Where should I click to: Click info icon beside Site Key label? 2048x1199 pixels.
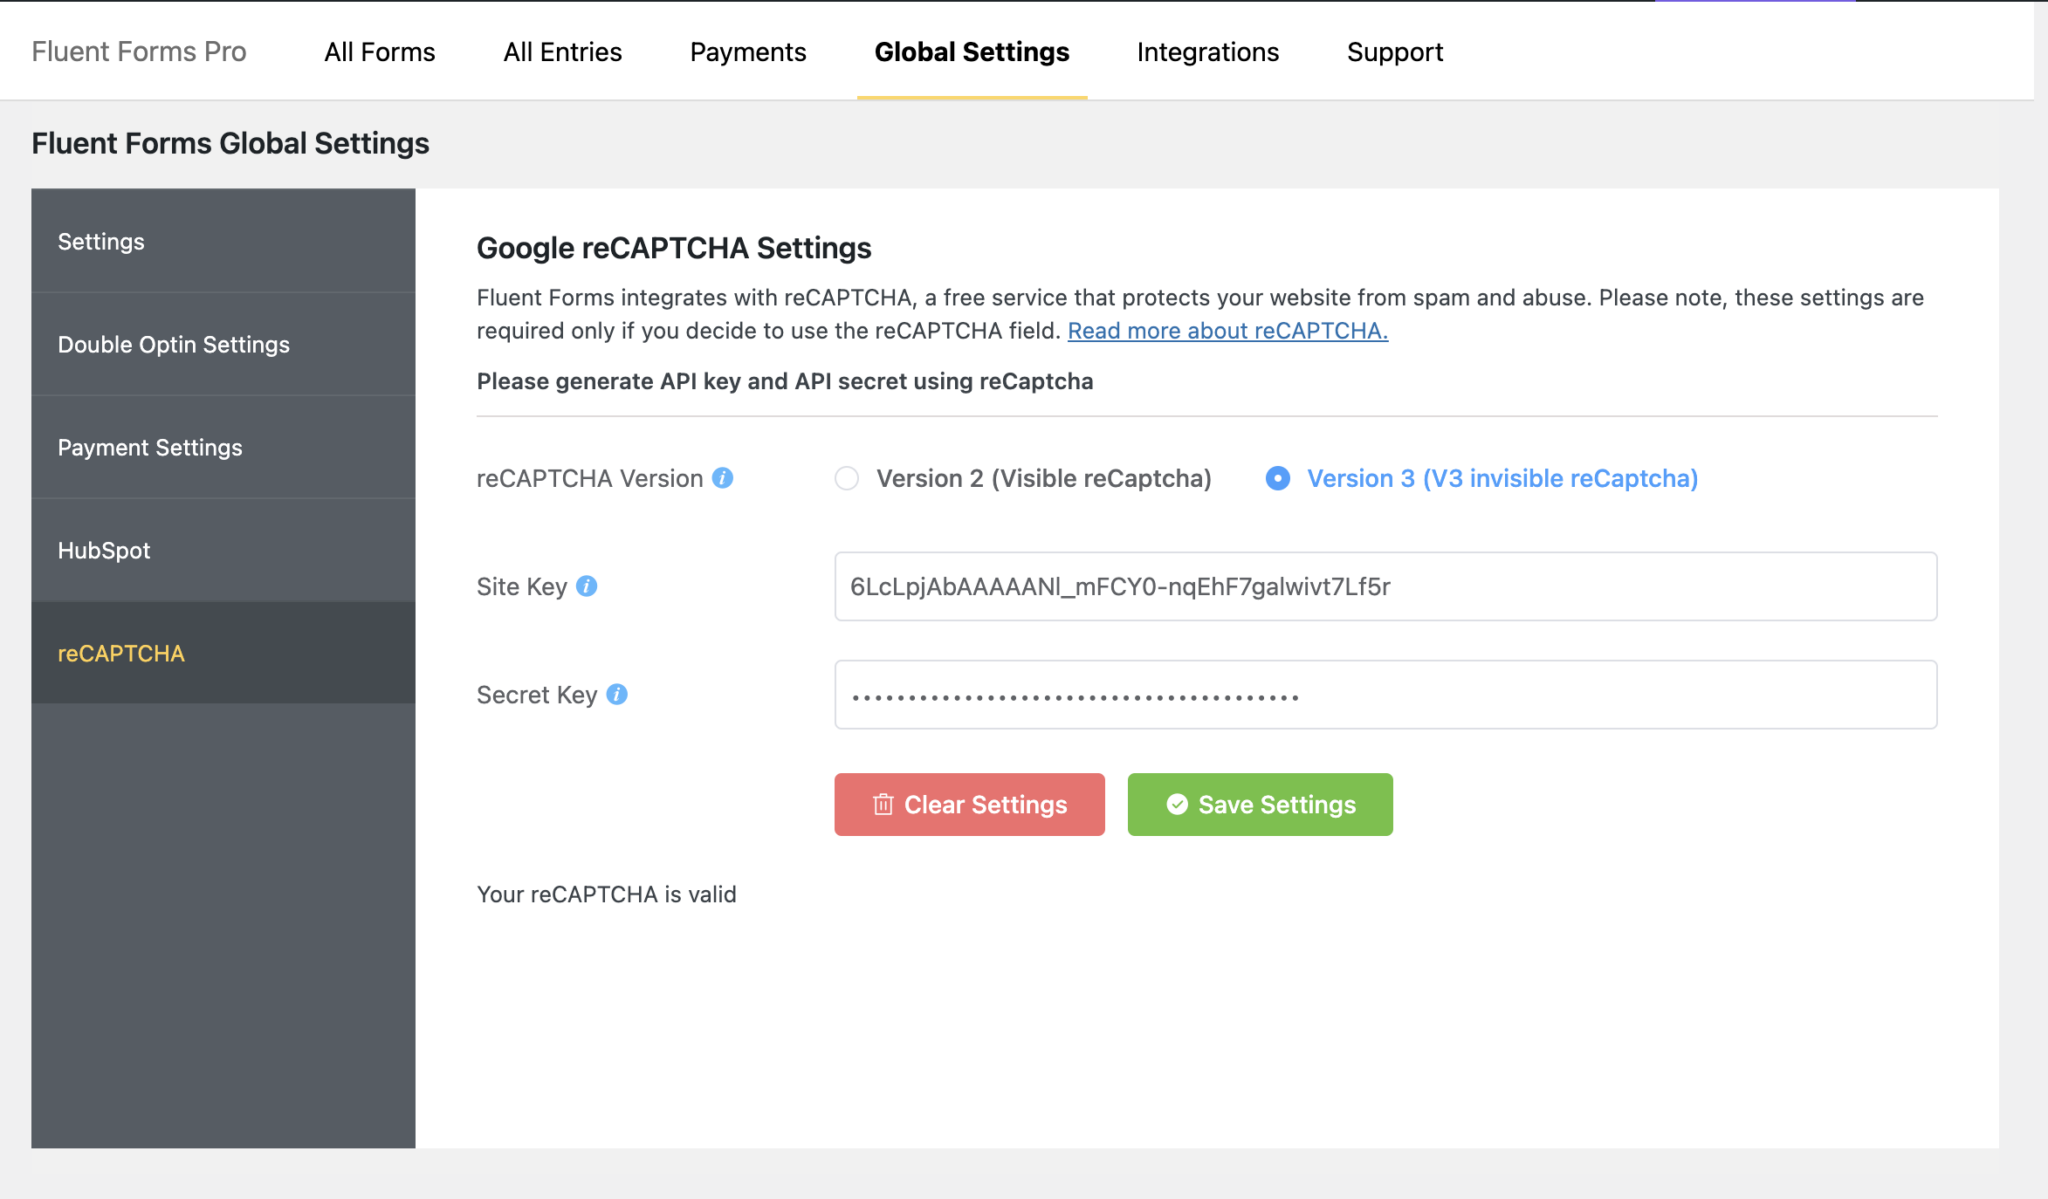587,586
